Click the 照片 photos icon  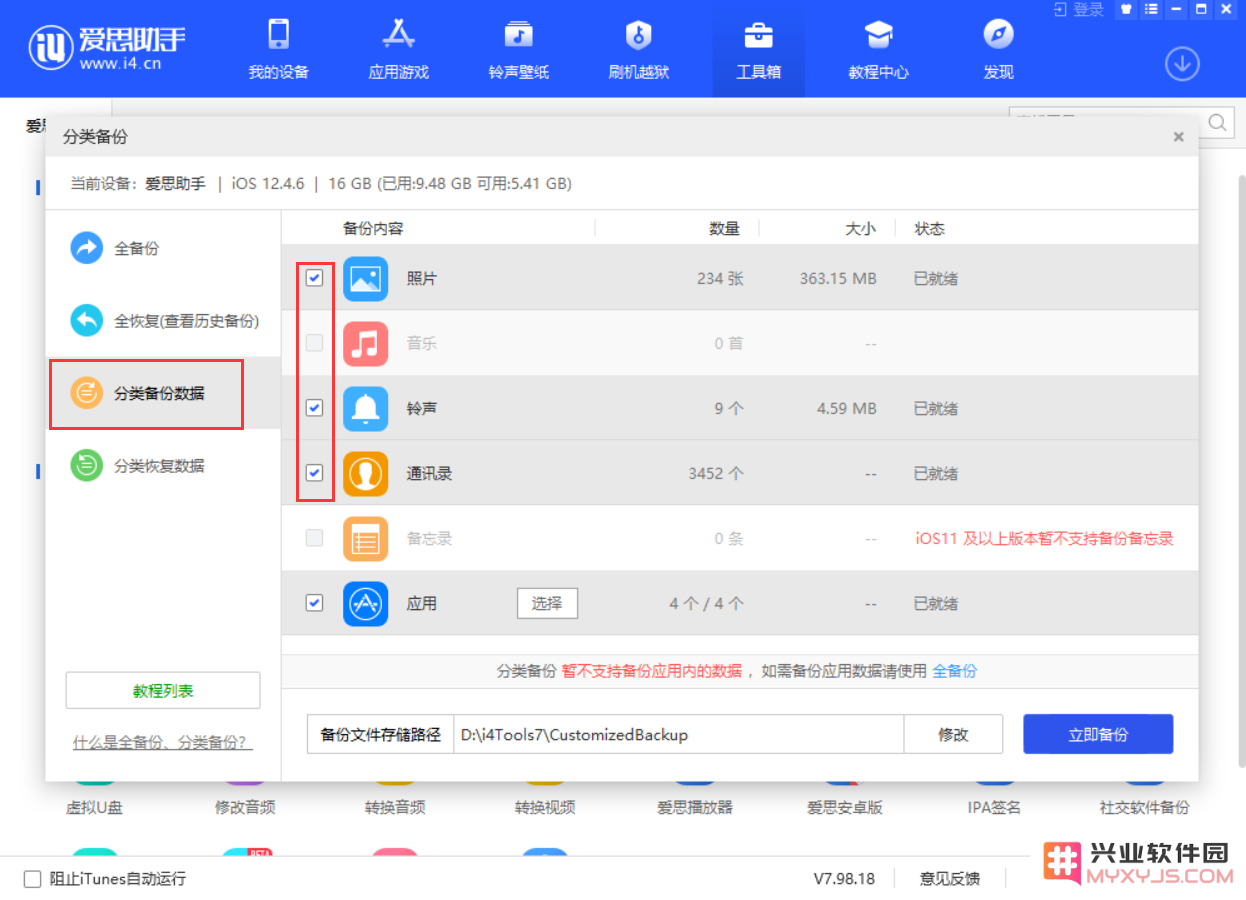366,279
